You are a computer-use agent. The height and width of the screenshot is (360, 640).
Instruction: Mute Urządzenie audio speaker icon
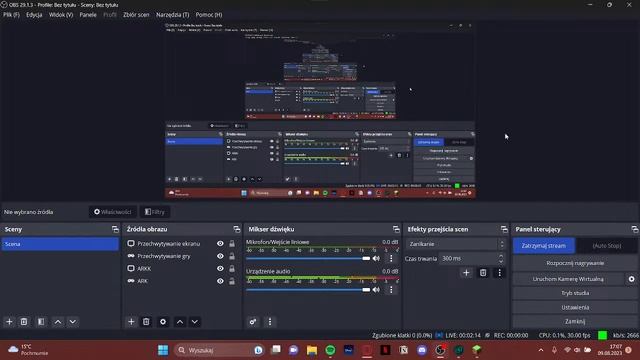tap(376, 289)
